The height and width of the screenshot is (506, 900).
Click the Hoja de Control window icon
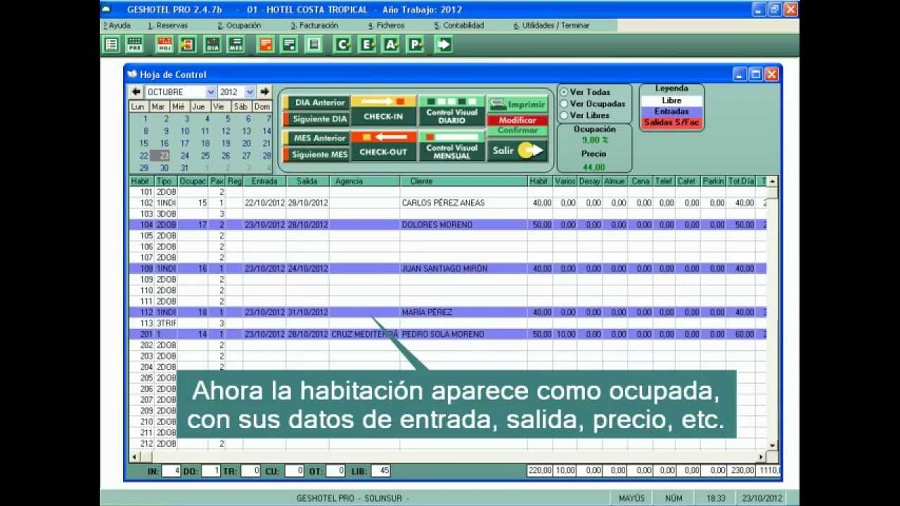[133, 74]
